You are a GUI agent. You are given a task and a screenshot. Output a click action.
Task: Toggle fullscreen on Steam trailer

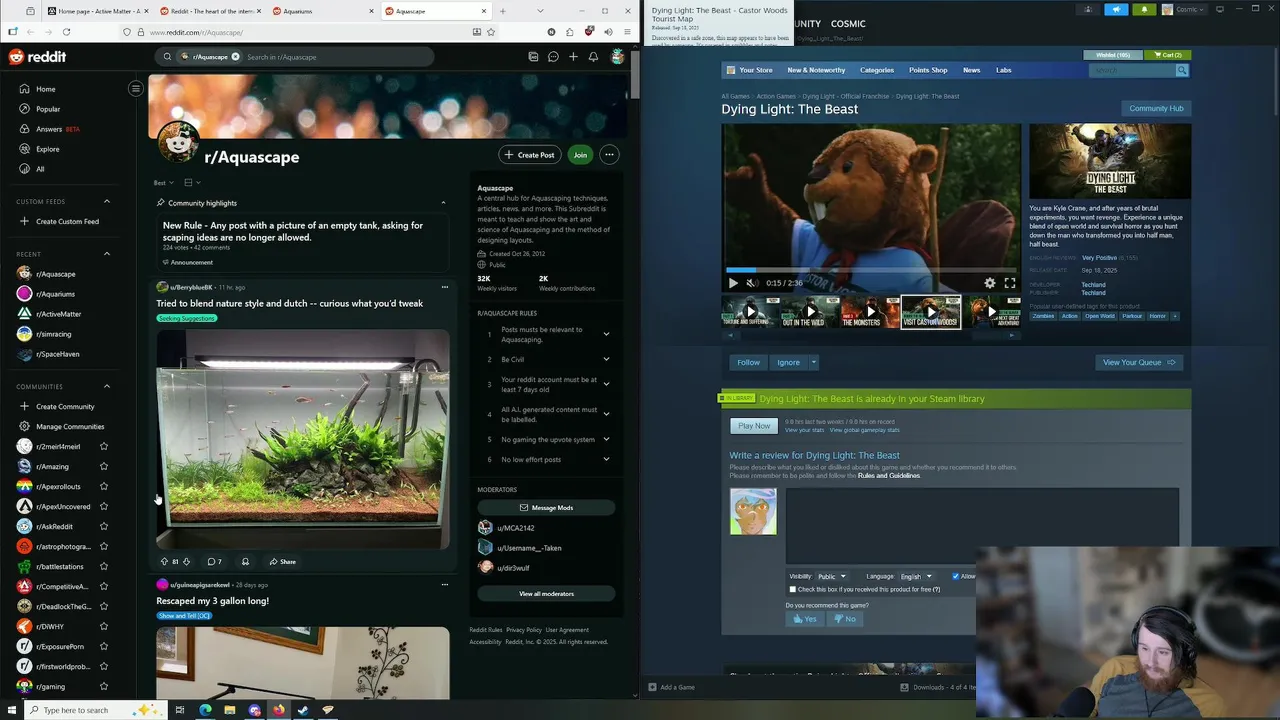point(1010,283)
